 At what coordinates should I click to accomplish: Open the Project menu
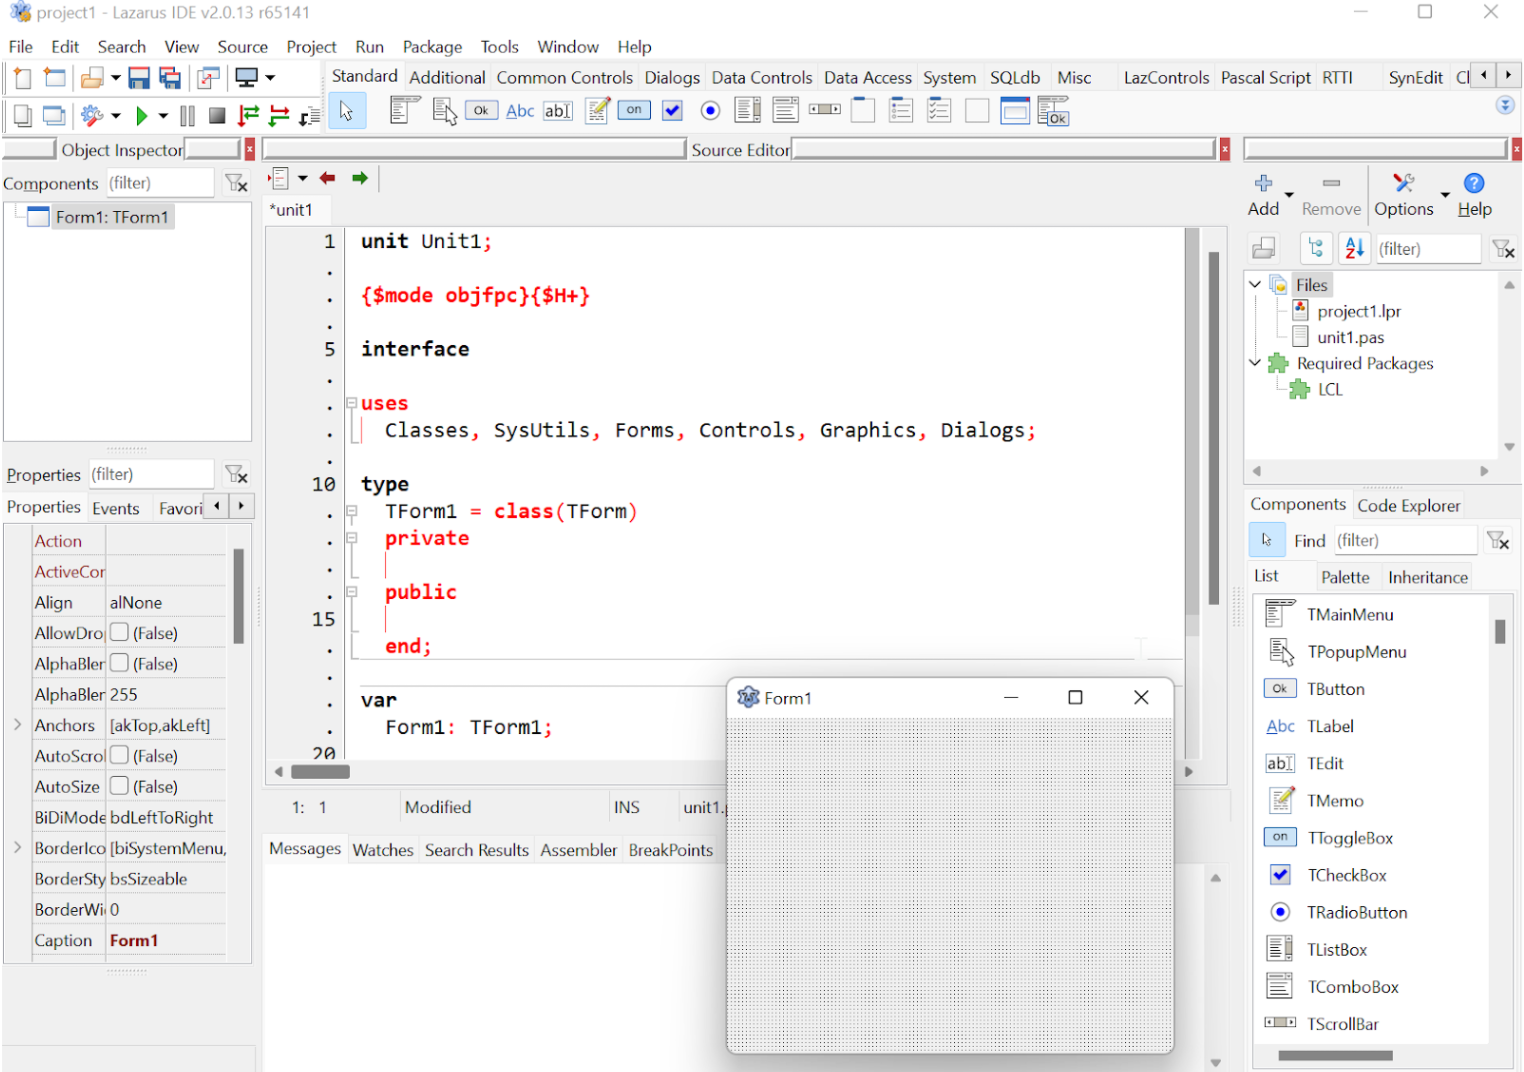click(311, 46)
